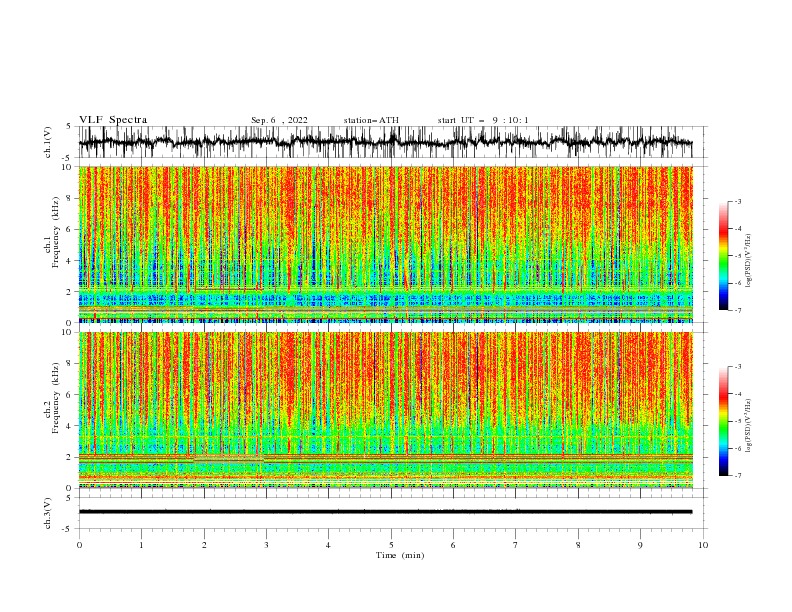792x612 pixels.
Task: Click the 'ch.3(V)' waveform axis label
Action: pos(48,513)
